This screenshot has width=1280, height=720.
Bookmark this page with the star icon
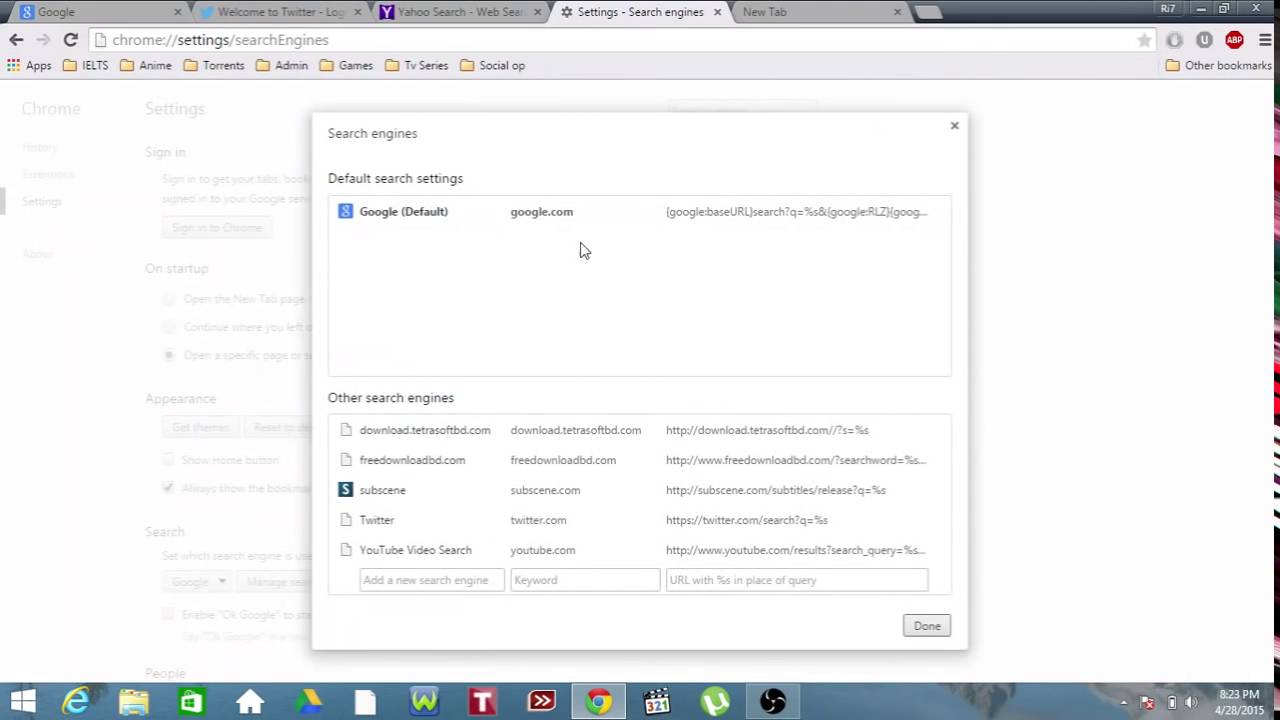1144,40
